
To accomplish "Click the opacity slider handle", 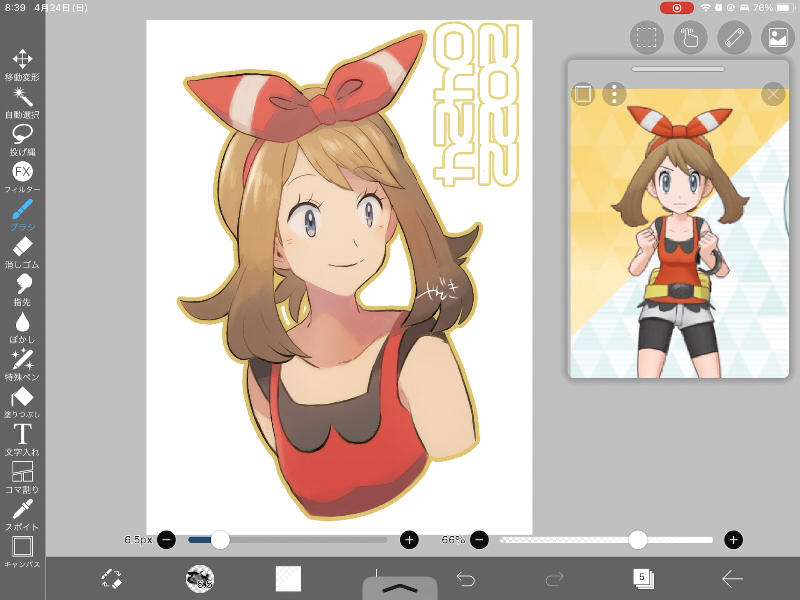I will 637,539.
